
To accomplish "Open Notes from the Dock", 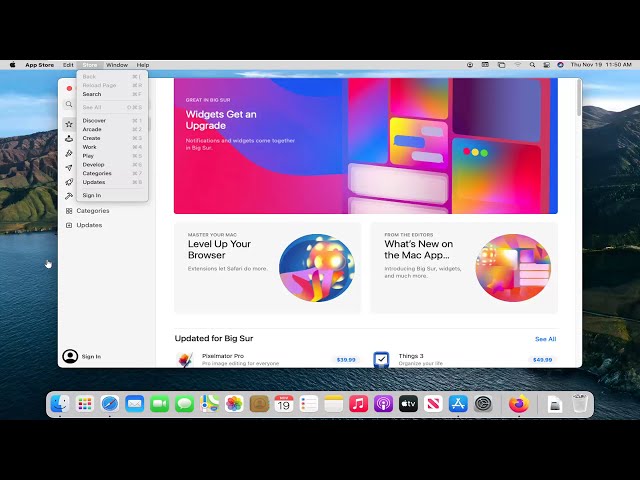I will pyautogui.click(x=333, y=404).
